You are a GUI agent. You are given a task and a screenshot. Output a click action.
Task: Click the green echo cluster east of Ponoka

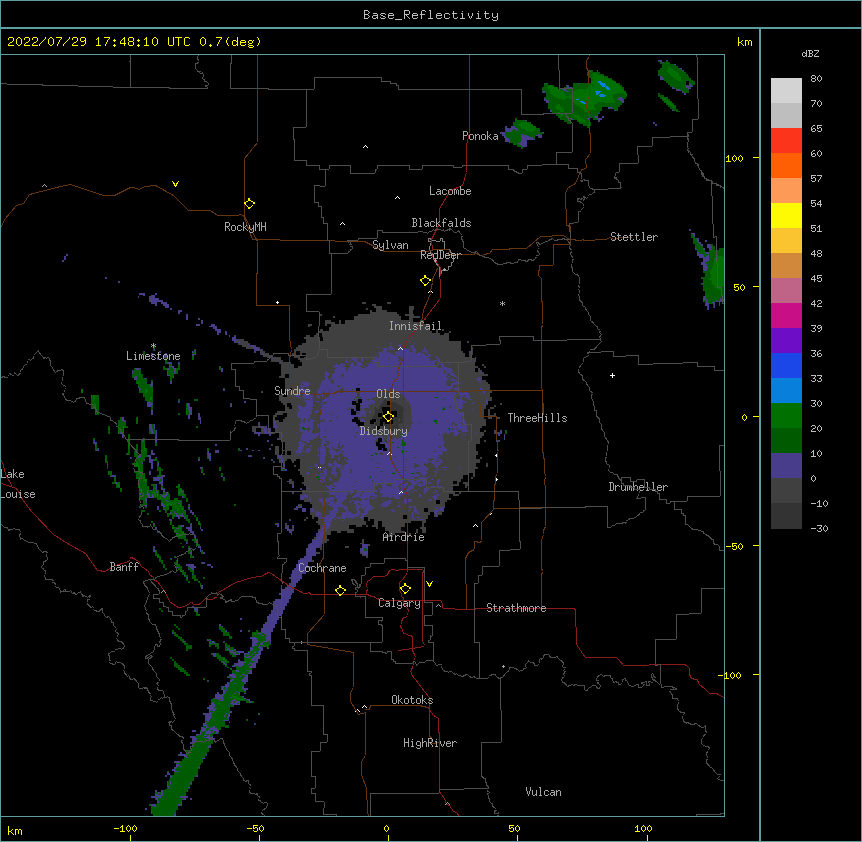523,132
